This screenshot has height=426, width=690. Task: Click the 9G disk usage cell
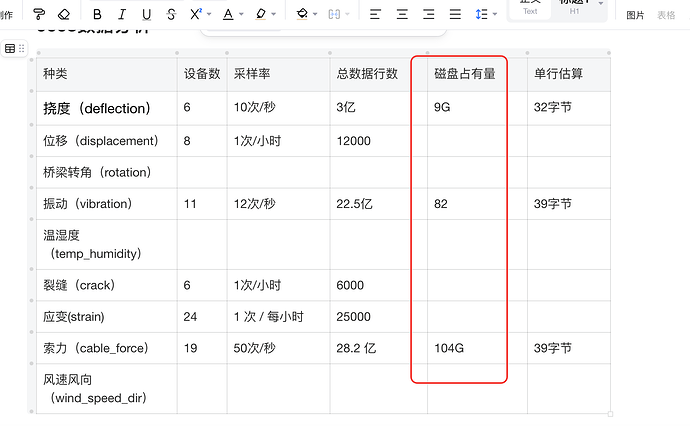tap(477, 108)
